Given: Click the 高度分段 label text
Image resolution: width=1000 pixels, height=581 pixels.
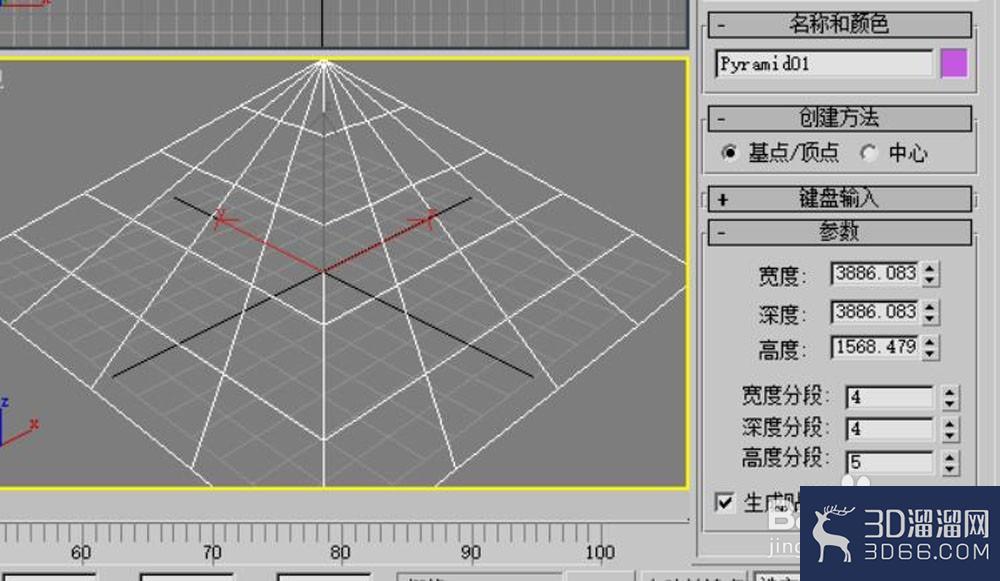Looking at the screenshot, I should tap(785, 458).
